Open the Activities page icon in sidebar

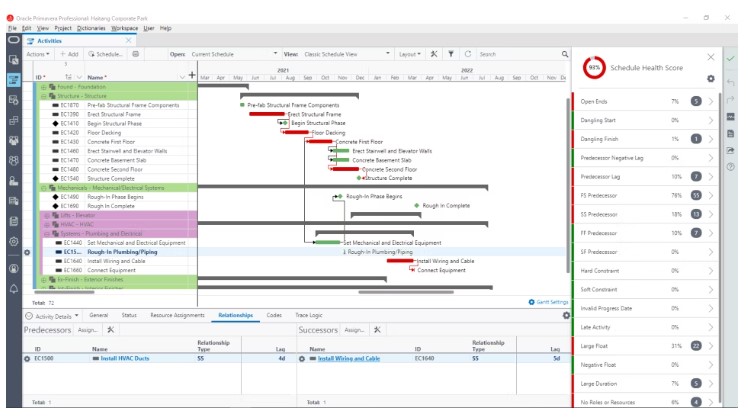(14, 80)
